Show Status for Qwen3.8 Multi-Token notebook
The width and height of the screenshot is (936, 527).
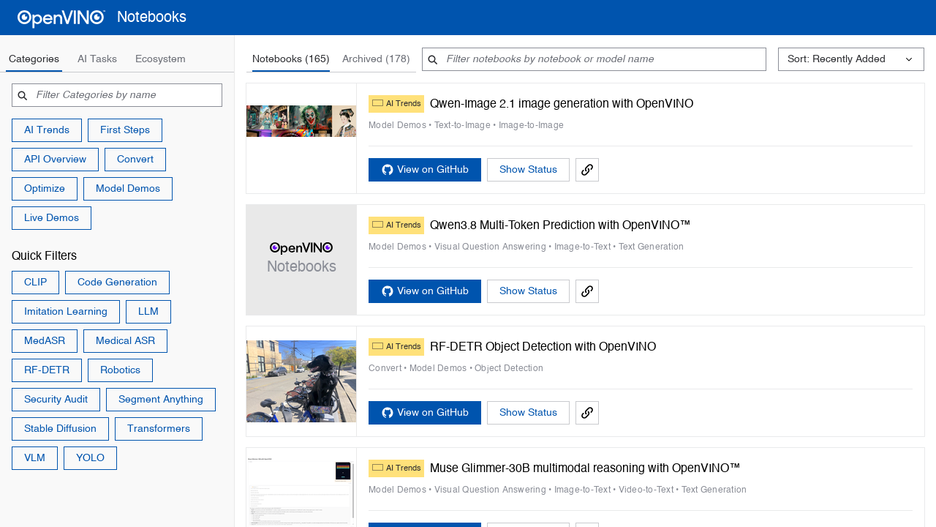[528, 291]
